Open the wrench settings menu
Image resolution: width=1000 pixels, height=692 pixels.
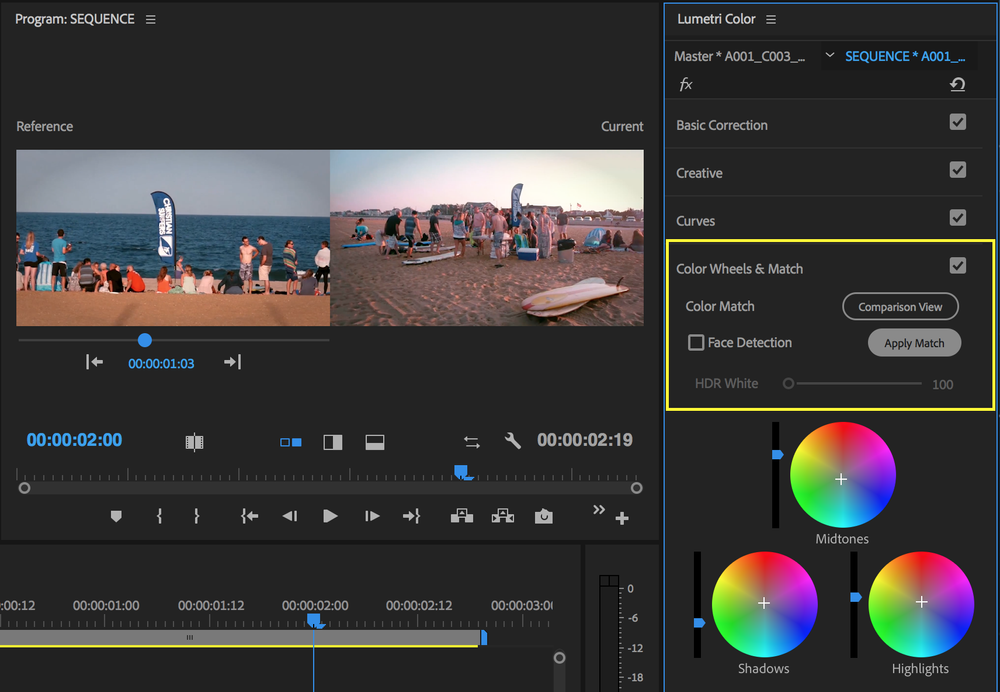click(x=513, y=441)
